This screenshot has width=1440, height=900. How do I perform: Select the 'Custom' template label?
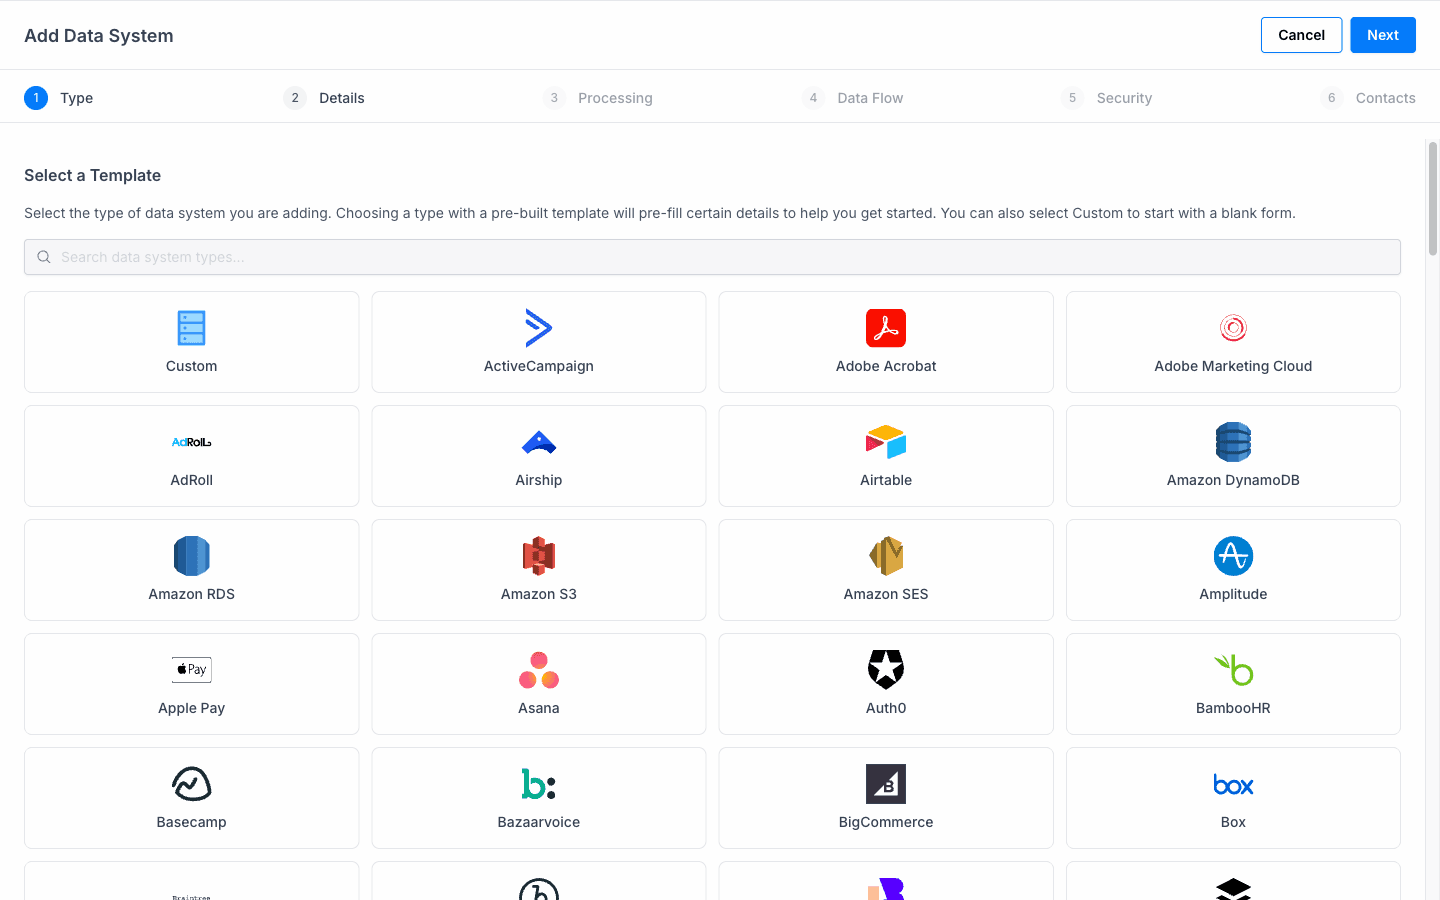click(191, 366)
